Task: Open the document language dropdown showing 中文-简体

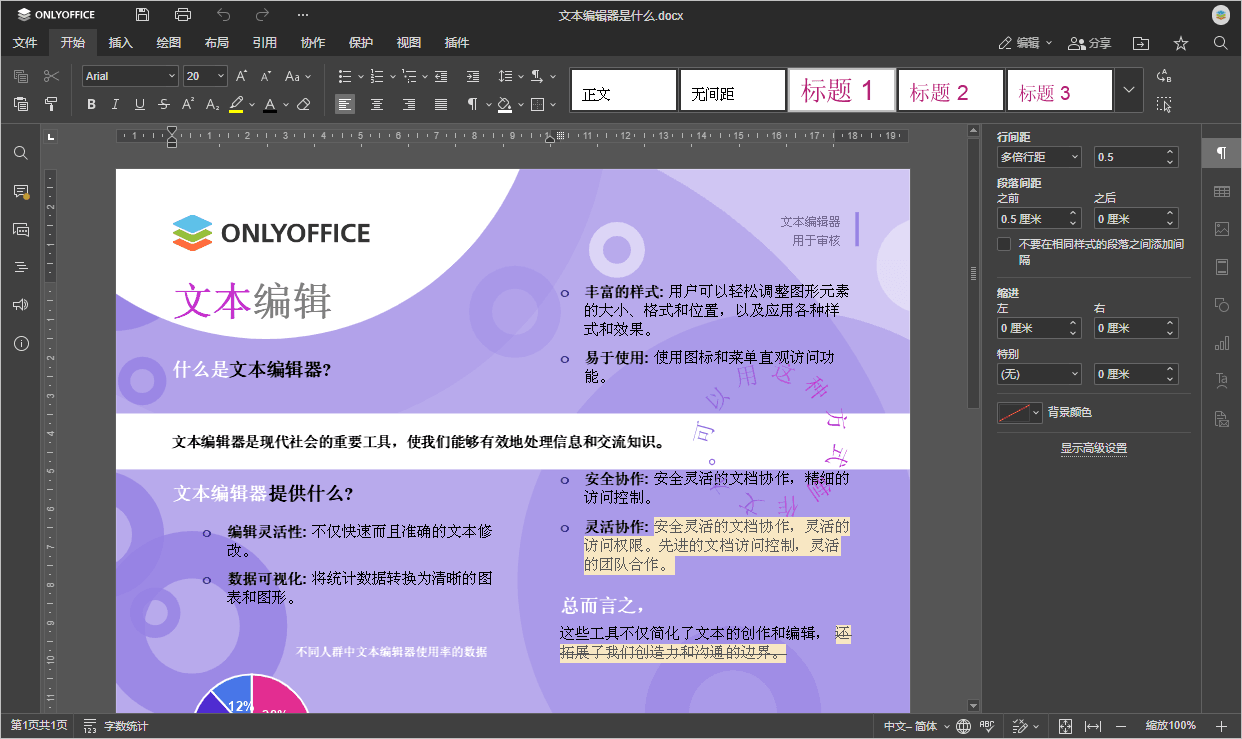Action: pyautogui.click(x=915, y=726)
